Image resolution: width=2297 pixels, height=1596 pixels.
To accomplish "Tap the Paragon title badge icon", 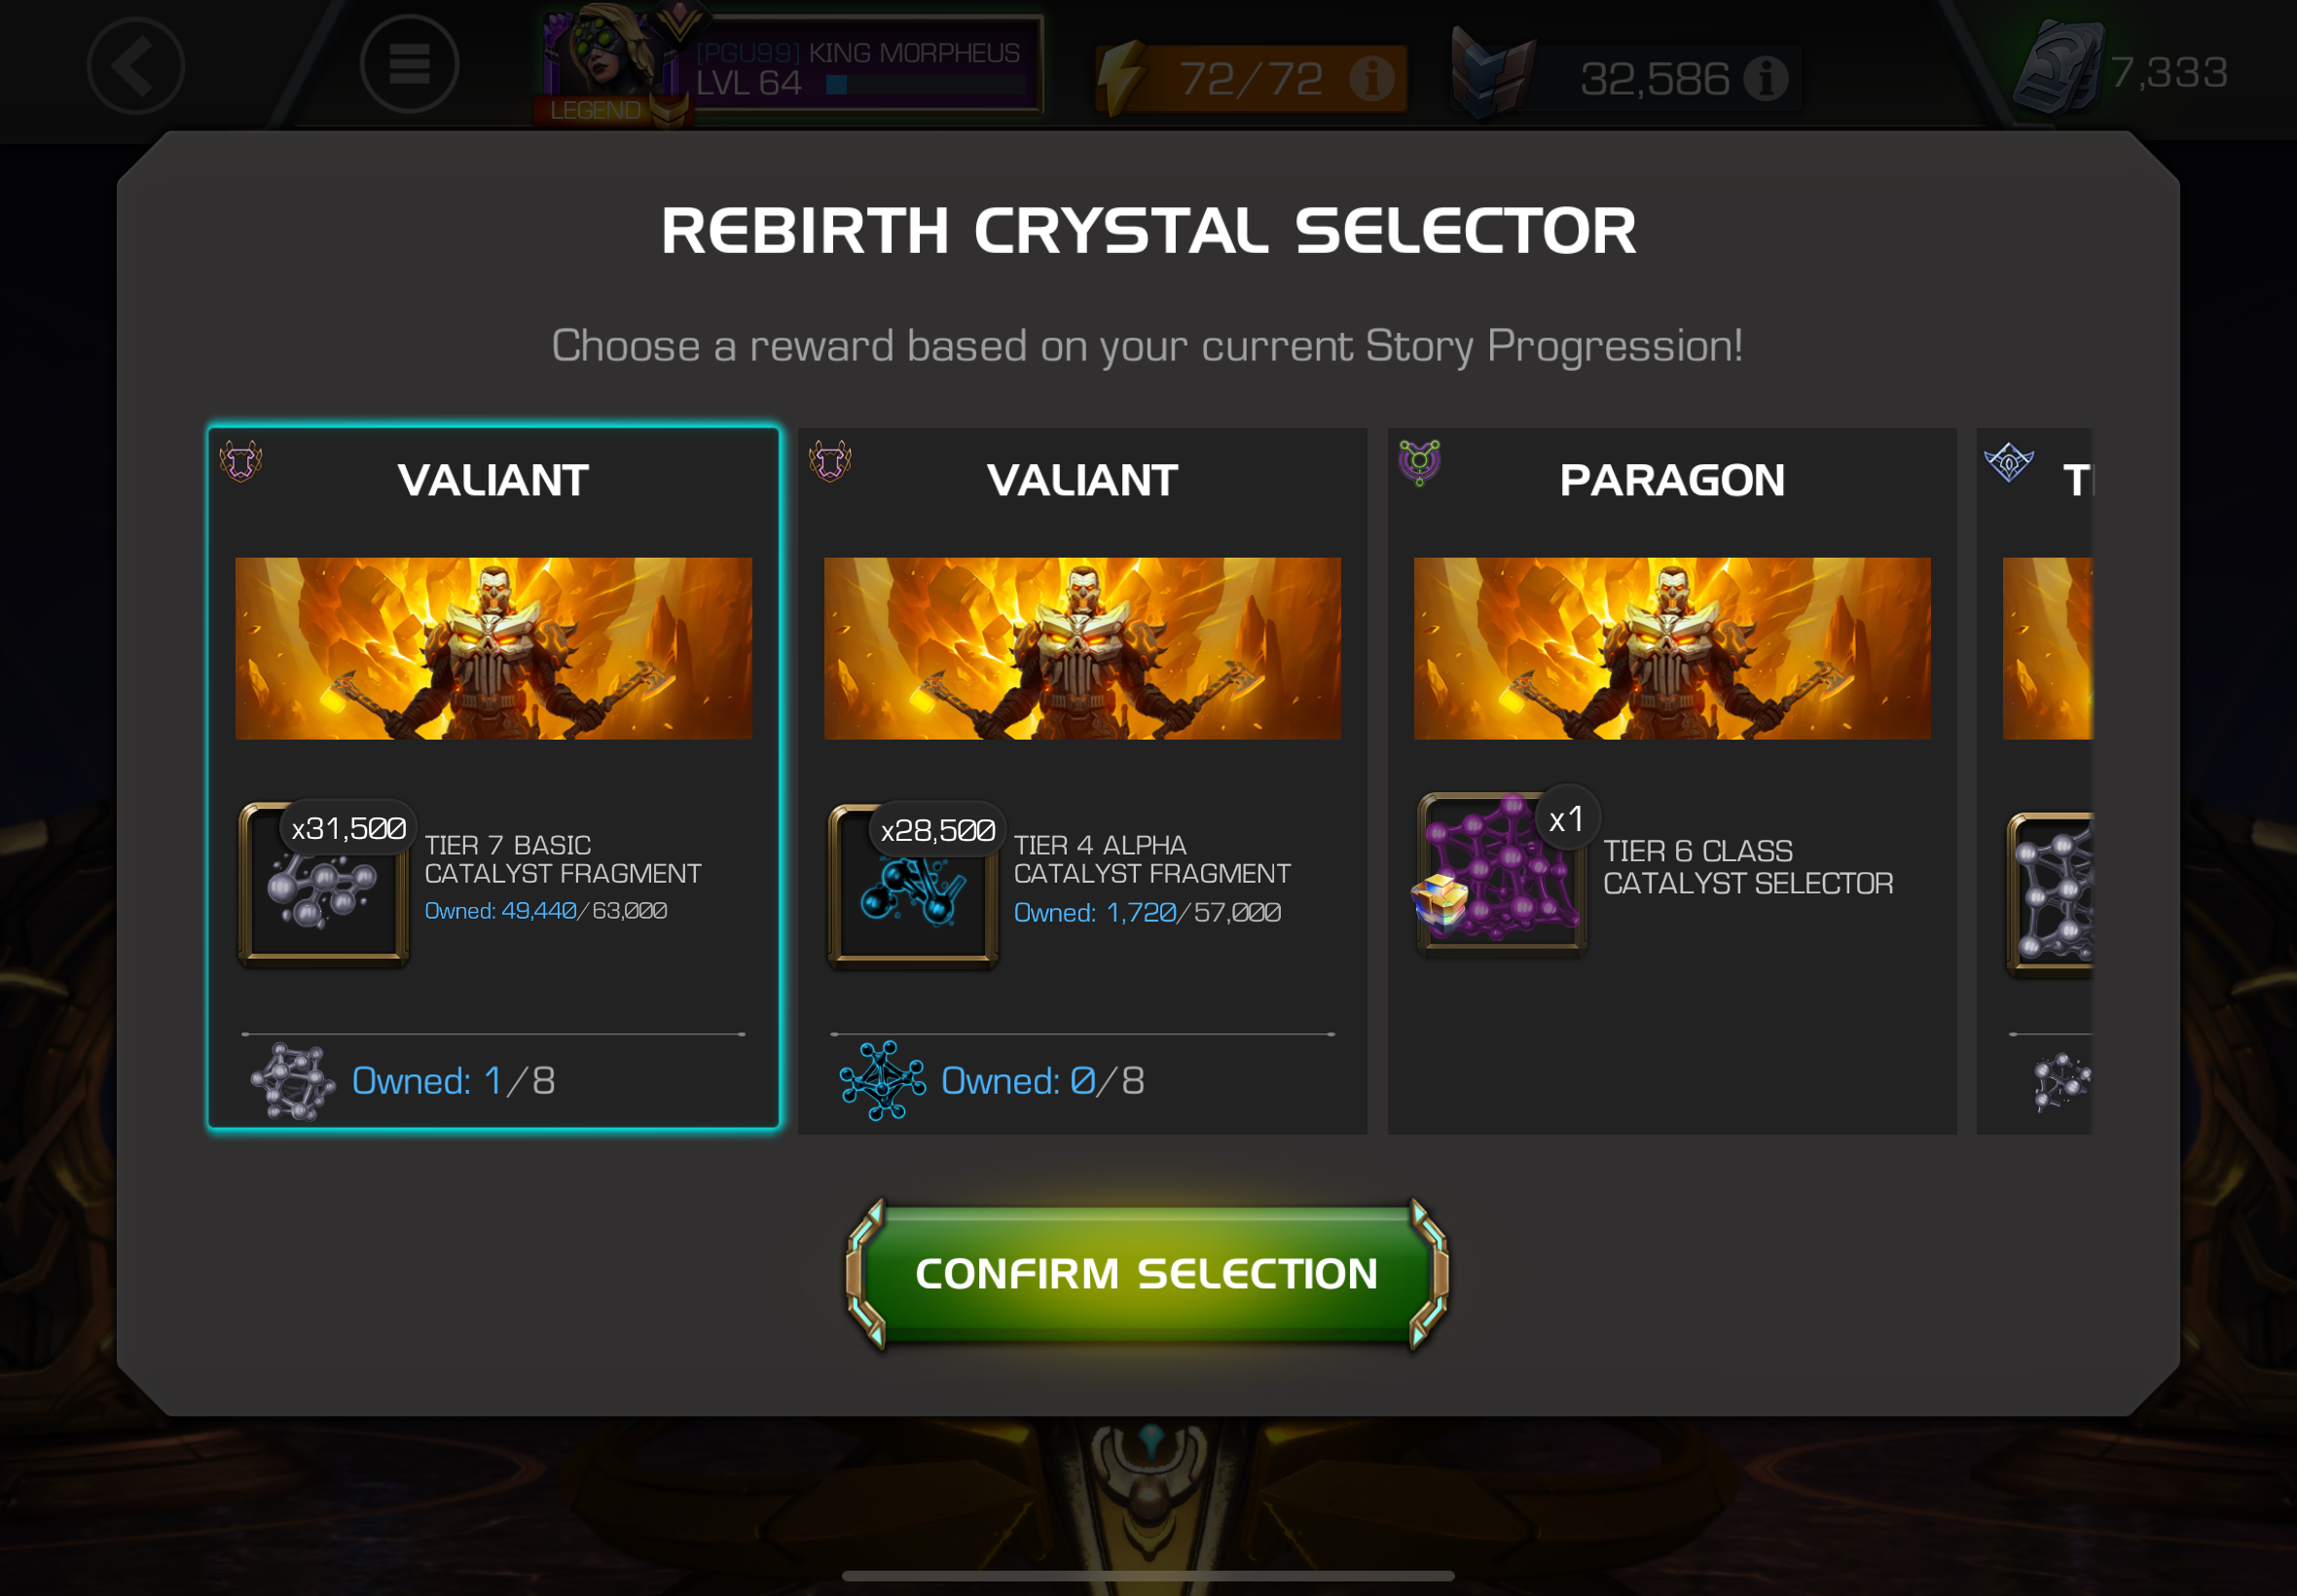I will [x=1419, y=462].
